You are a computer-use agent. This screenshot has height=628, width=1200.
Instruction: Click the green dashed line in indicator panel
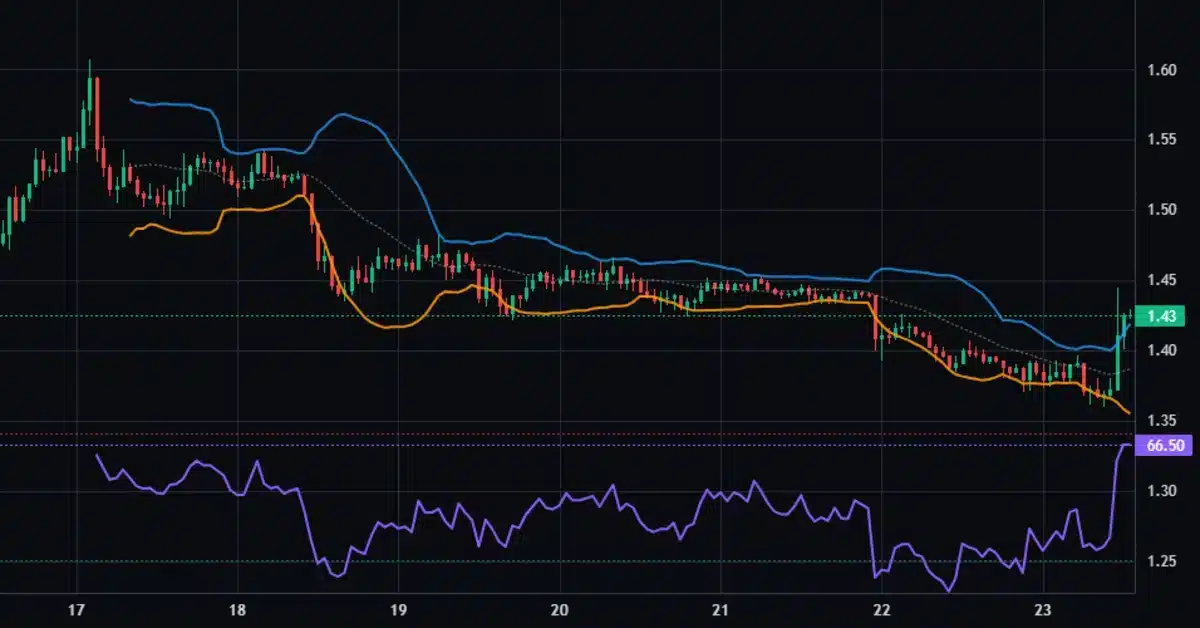(600, 563)
